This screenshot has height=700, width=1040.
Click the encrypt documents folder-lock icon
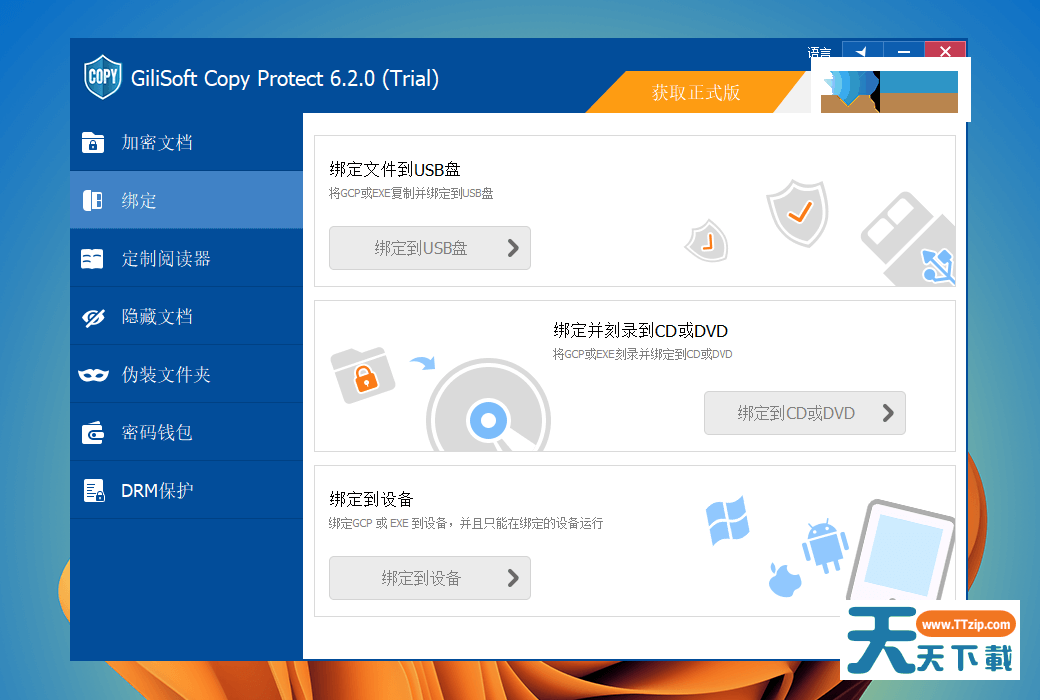point(93,142)
